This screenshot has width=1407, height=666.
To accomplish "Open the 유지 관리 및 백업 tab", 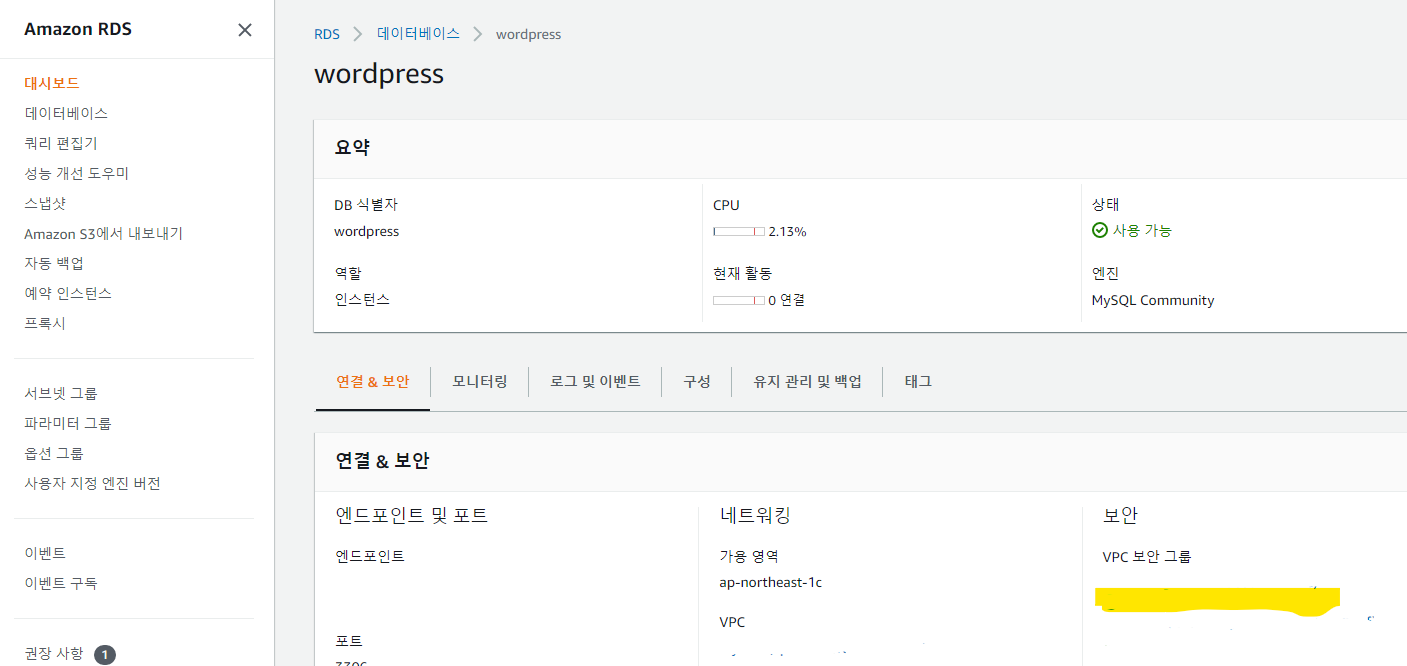I will tap(808, 381).
